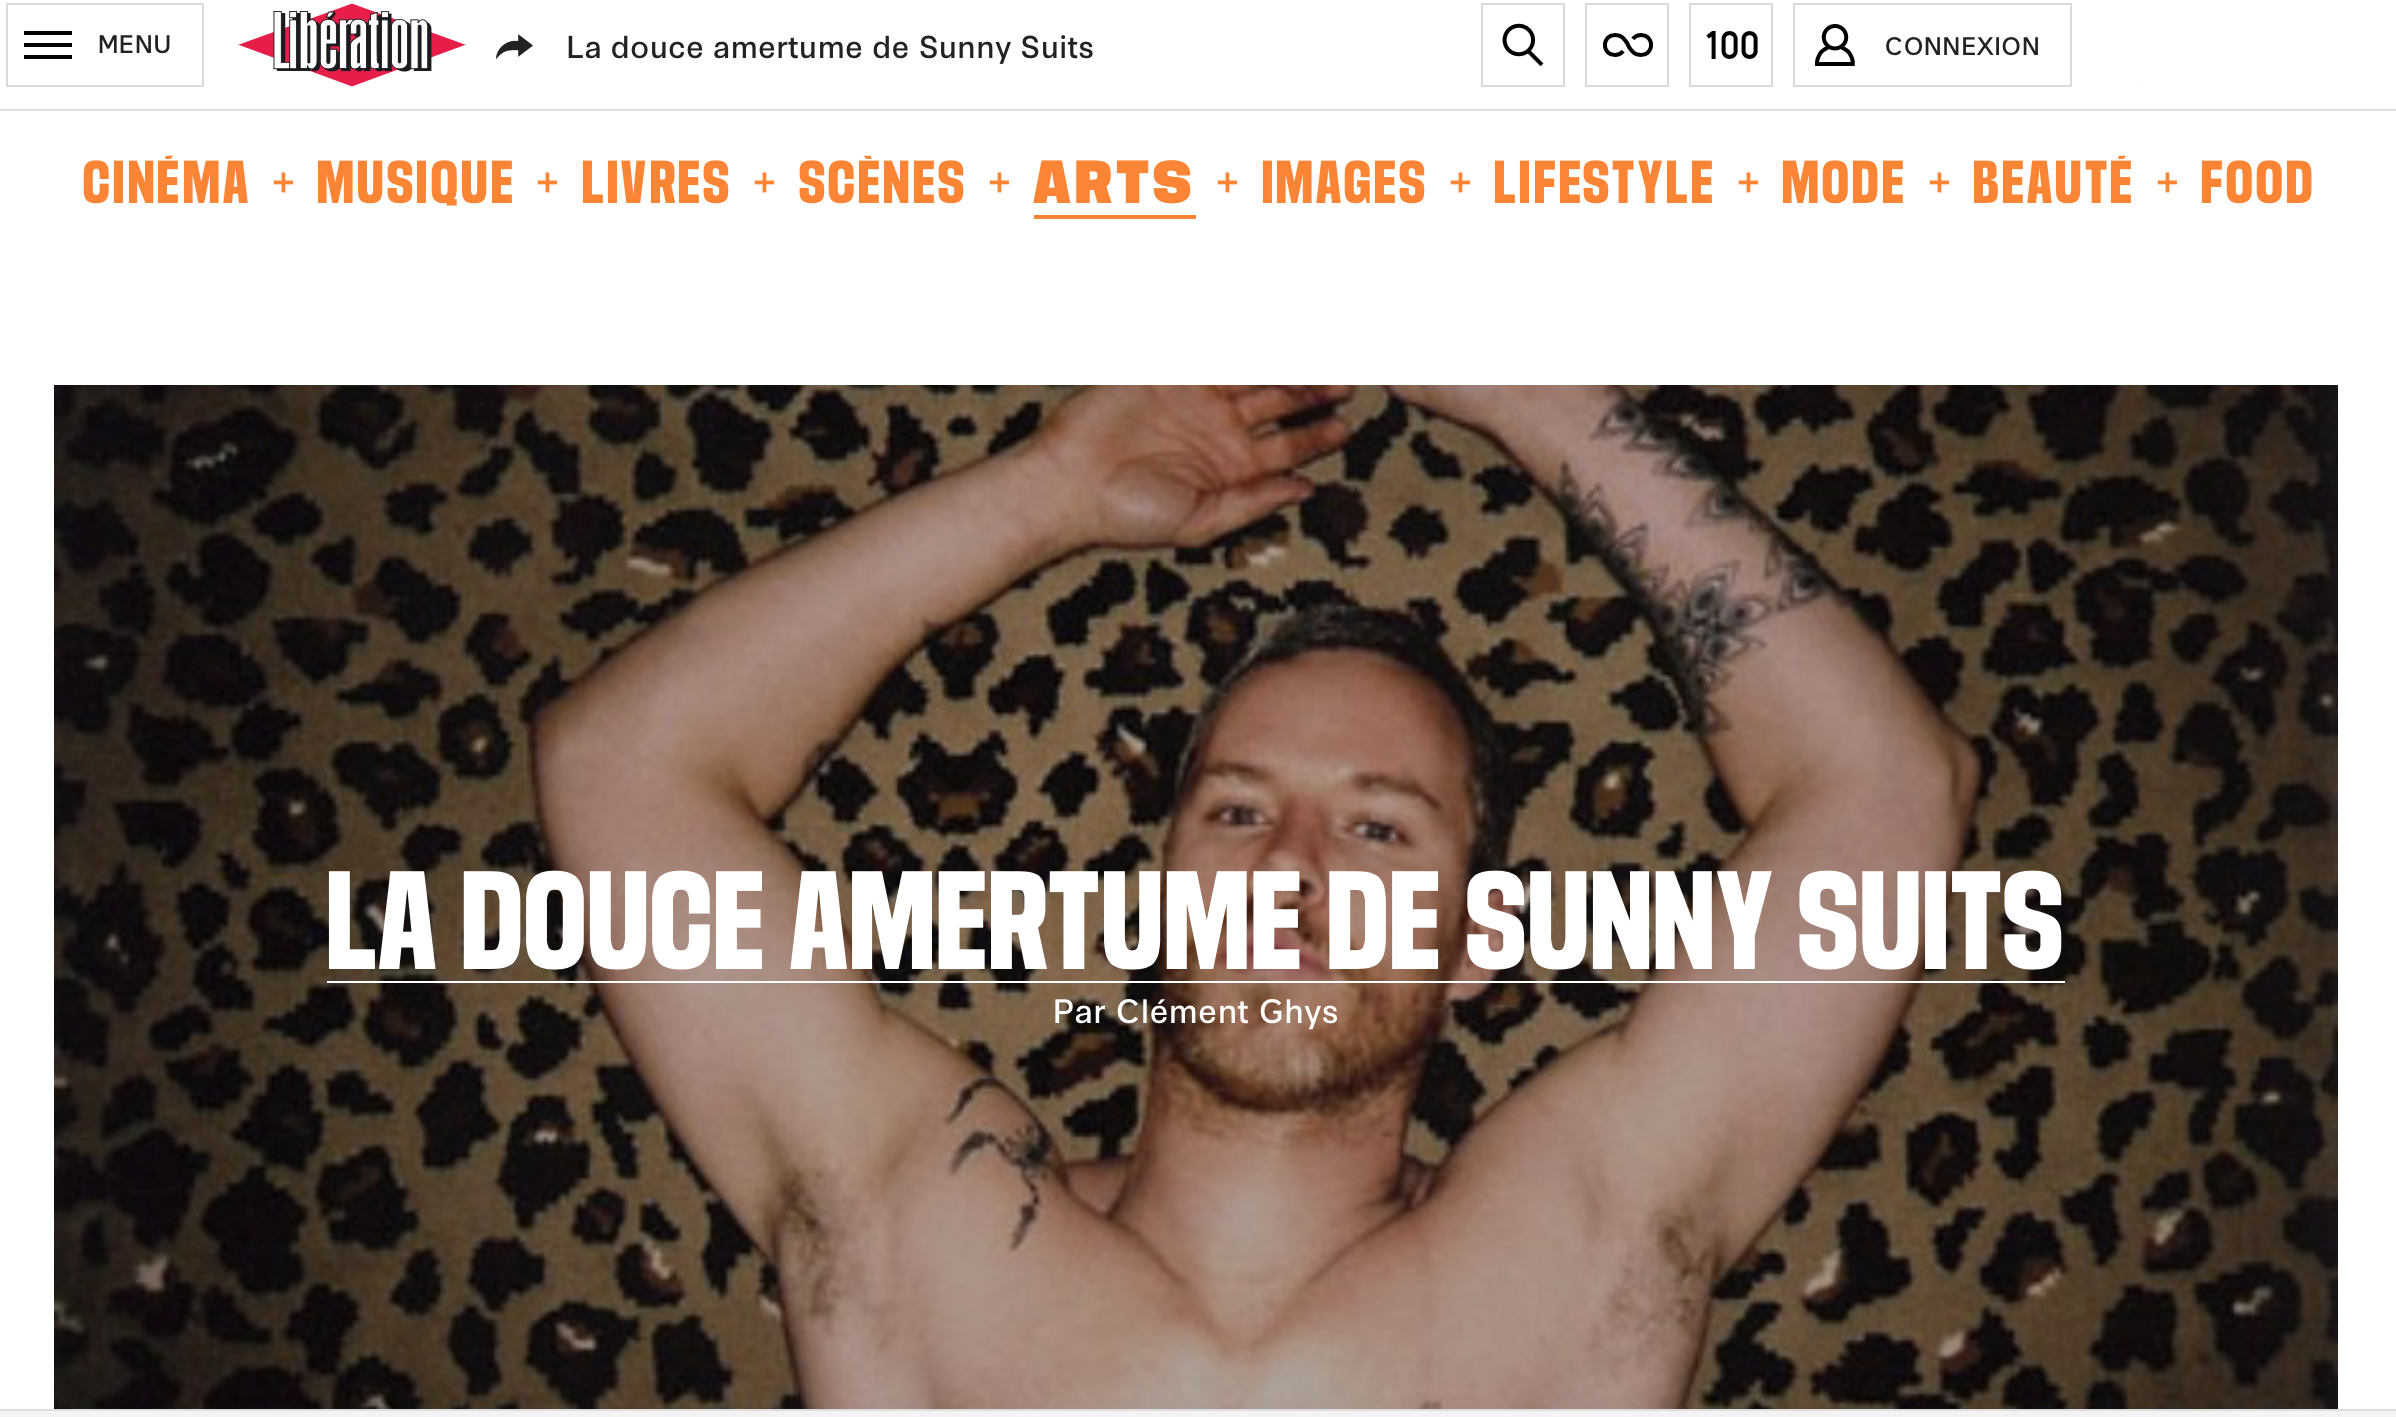Open the CONNEXION login link

[1962, 46]
